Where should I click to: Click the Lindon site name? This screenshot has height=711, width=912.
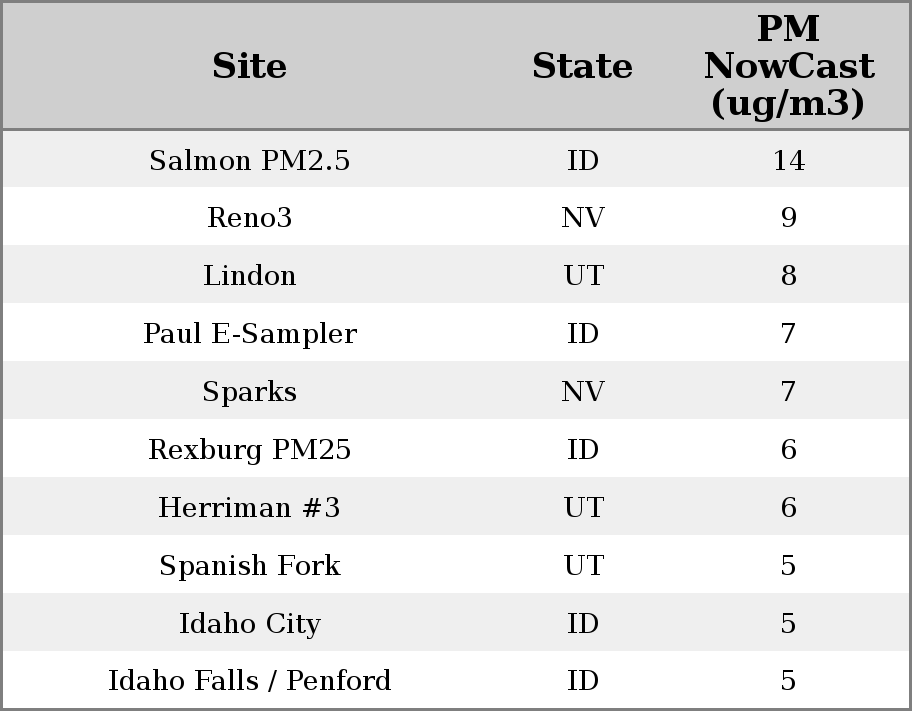[x=250, y=276]
